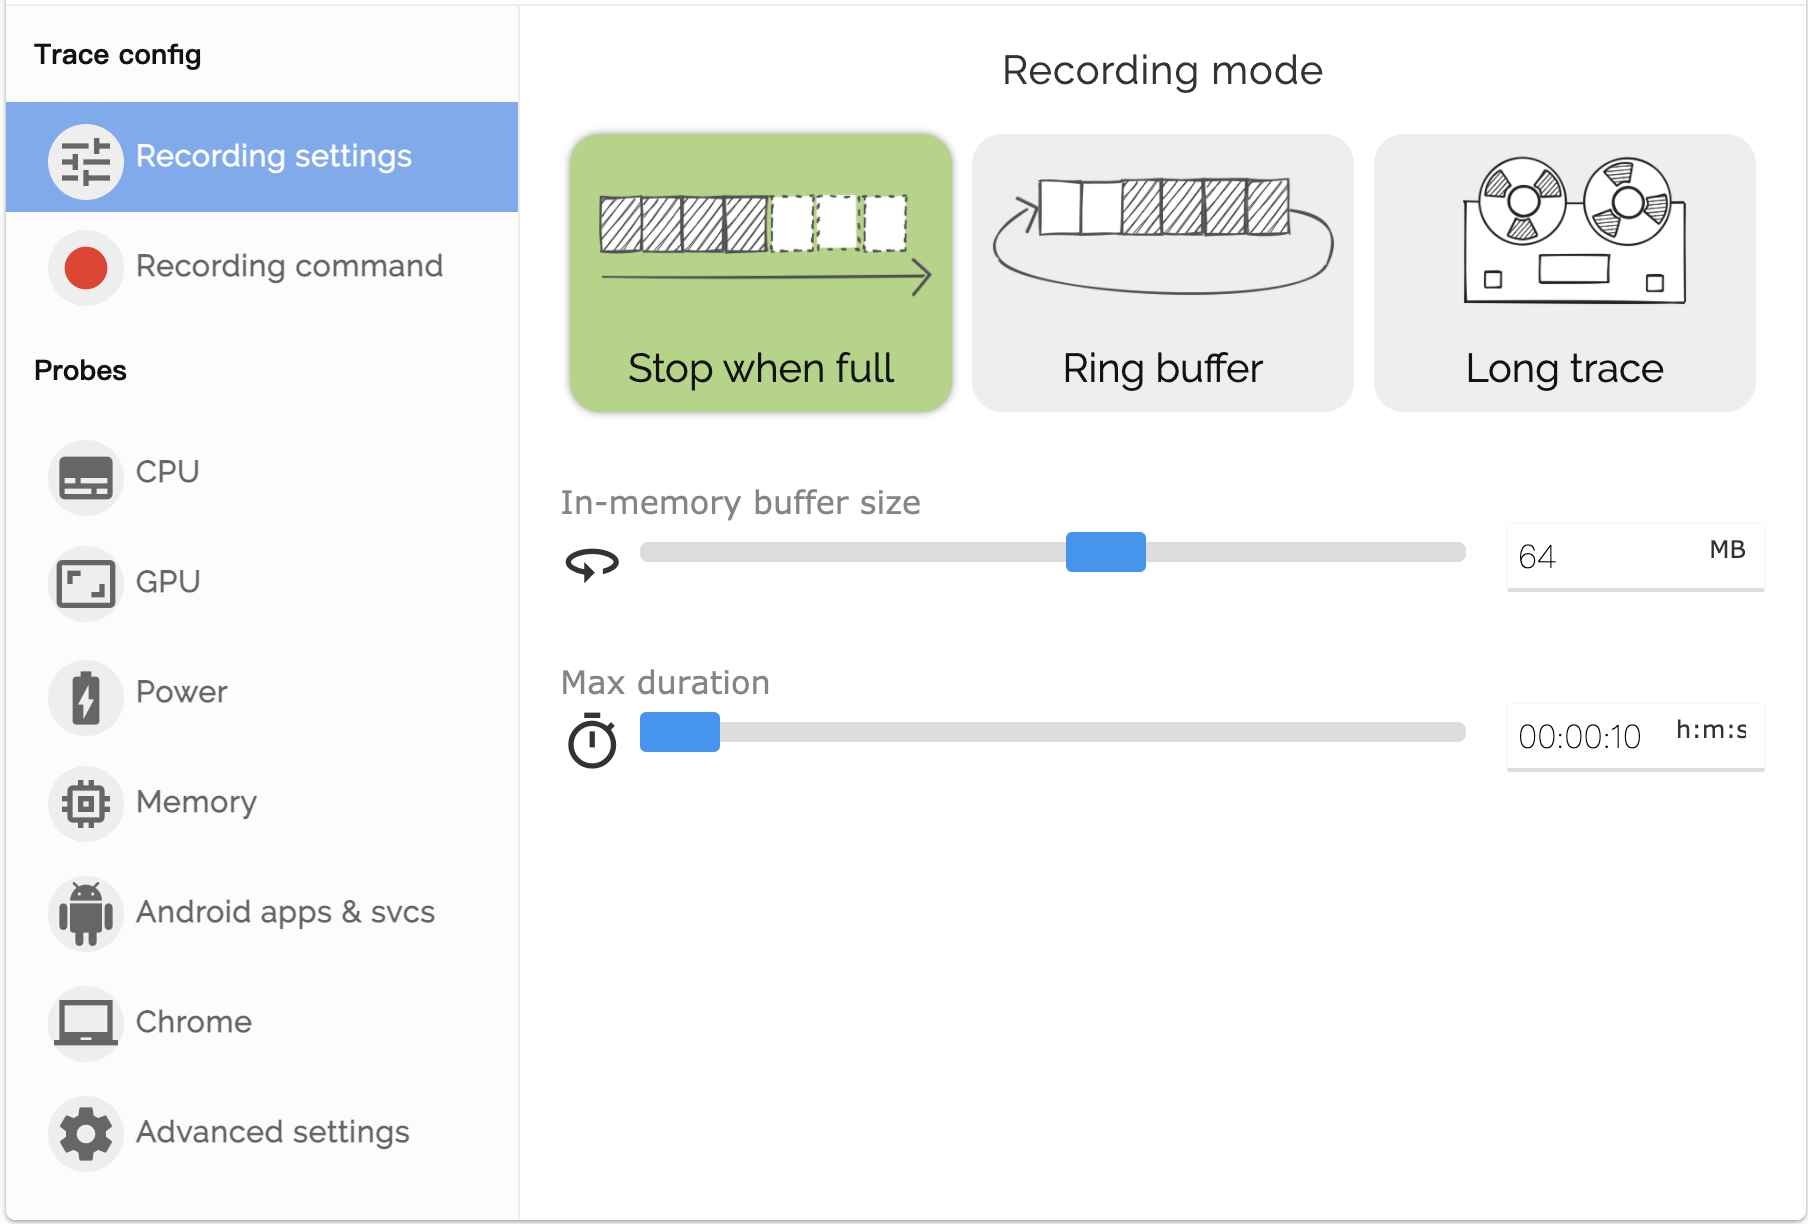The width and height of the screenshot is (1808, 1224).
Task: Select the GPU probe icon
Action: (86, 584)
